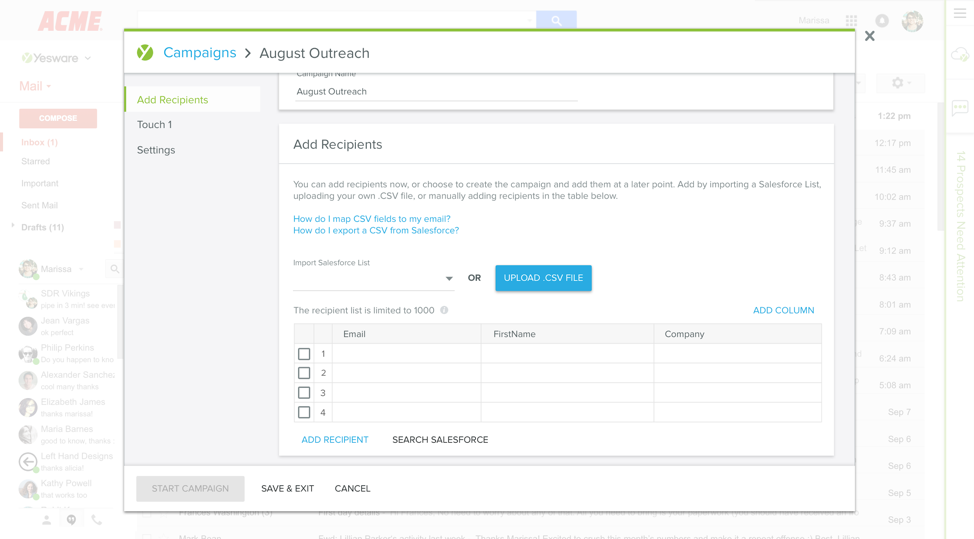
Task: Select checkbox for recipient row 1
Action: 304,354
